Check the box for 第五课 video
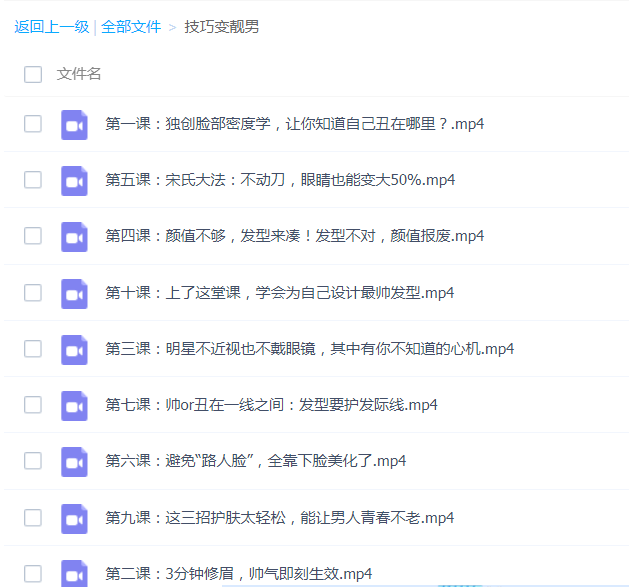Viewport: 629px width, 587px height. point(33,180)
